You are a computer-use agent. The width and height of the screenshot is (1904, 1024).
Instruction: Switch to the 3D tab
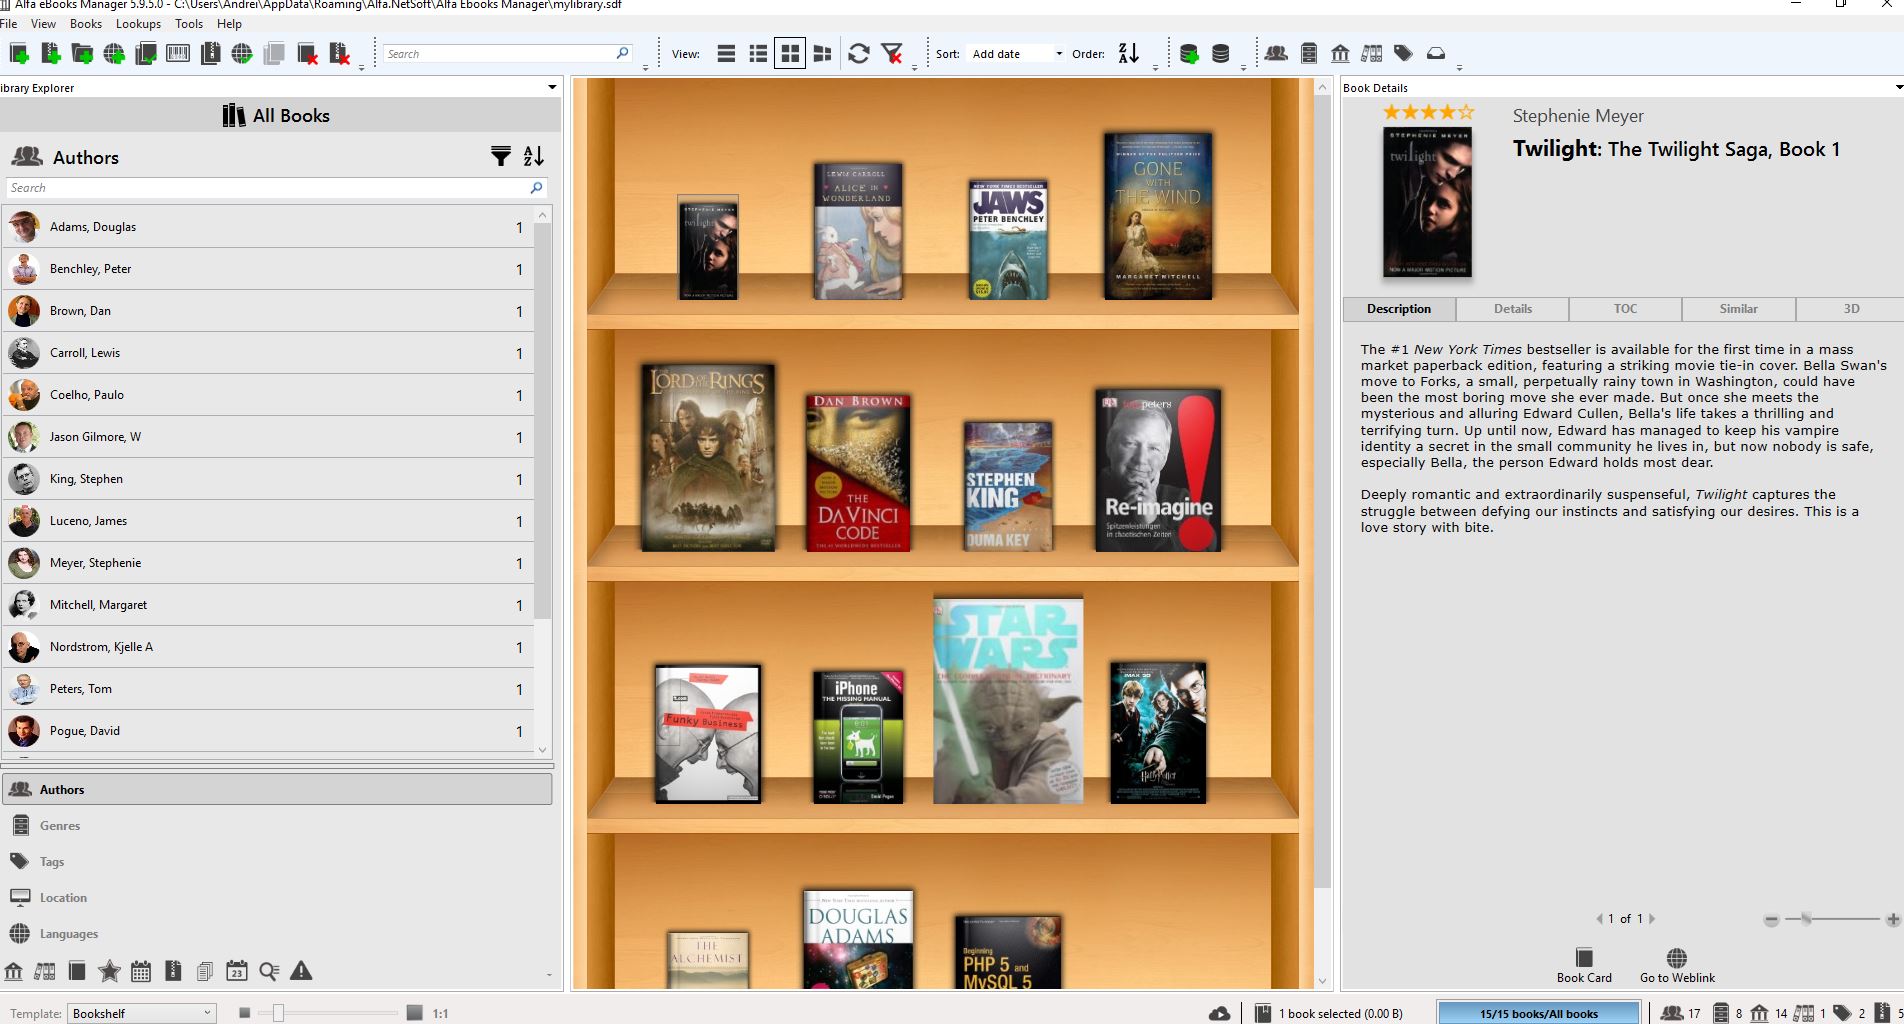[1851, 309]
